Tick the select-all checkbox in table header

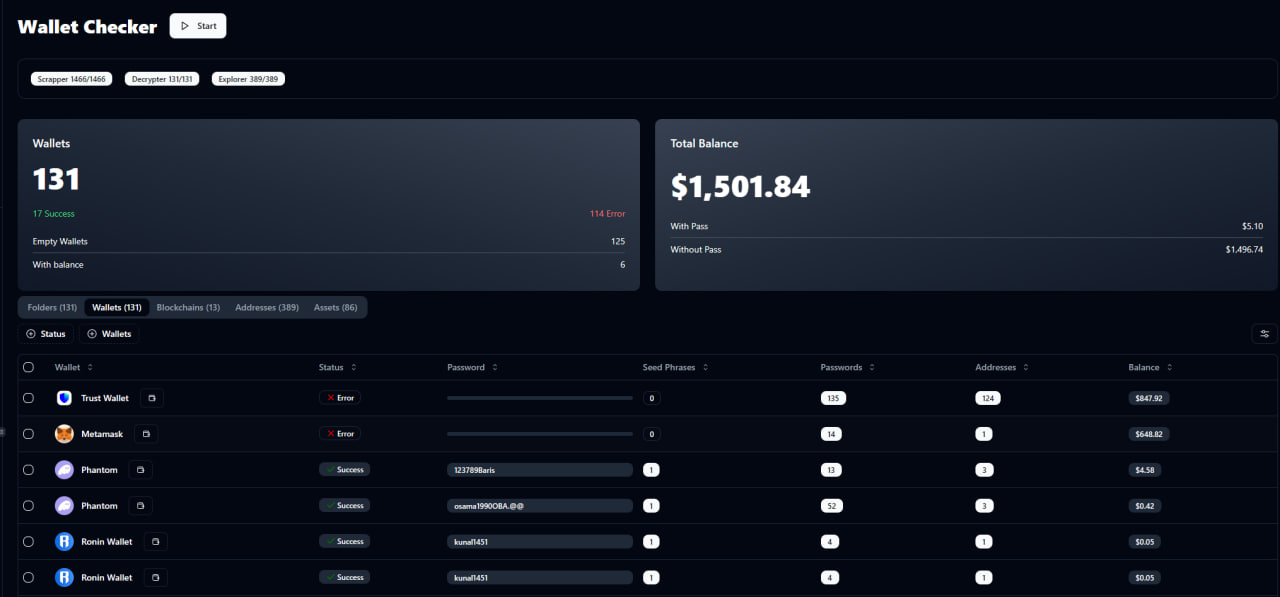click(x=28, y=367)
